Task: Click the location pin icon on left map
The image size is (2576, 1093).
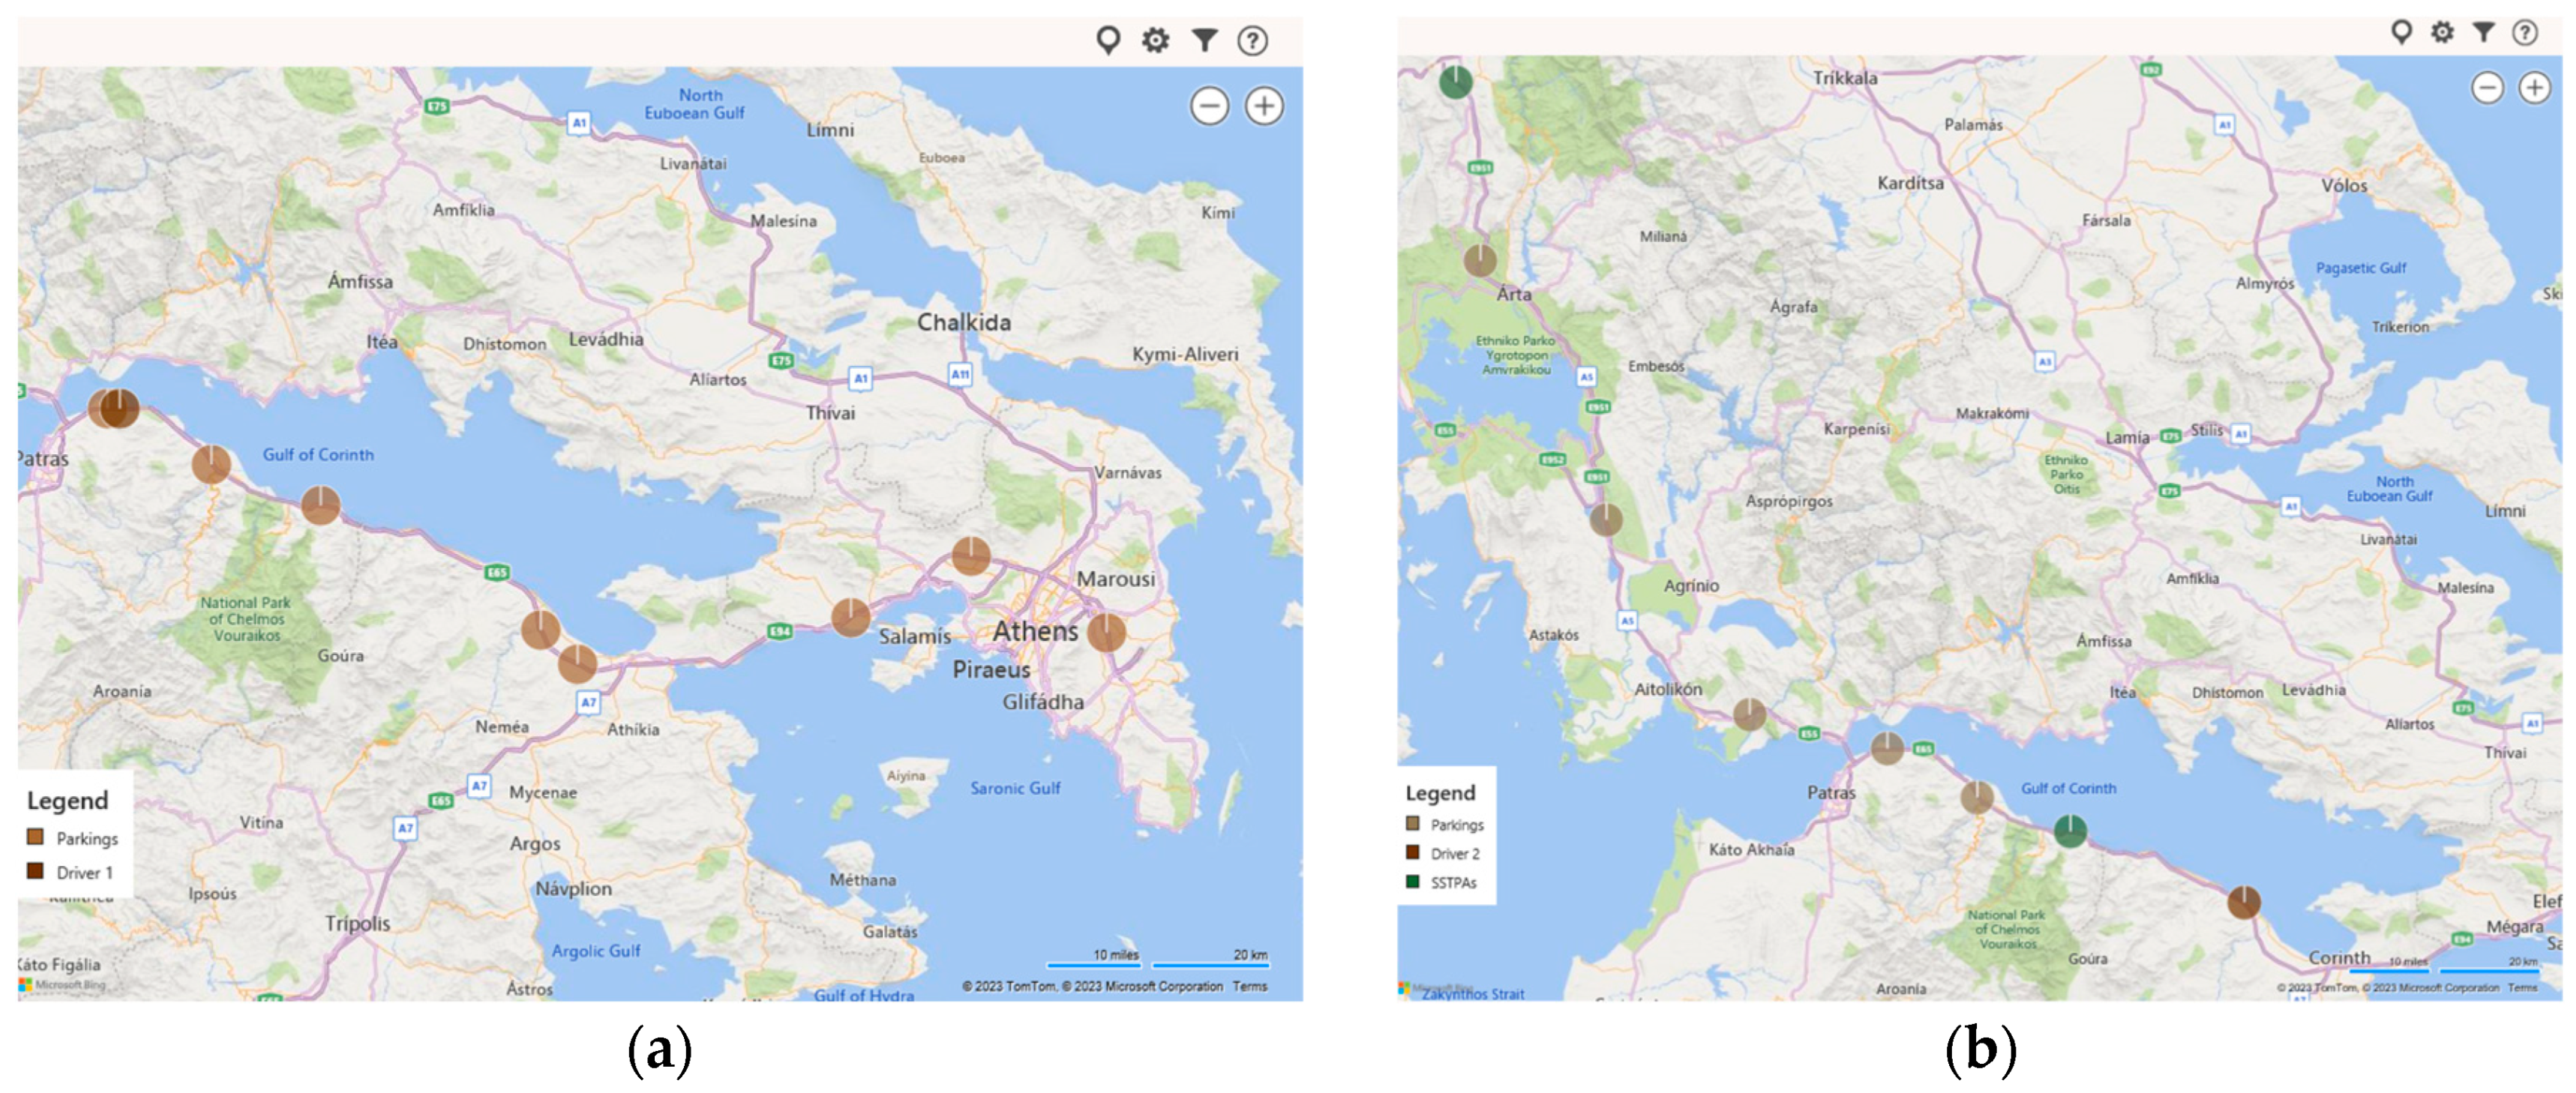Action: (x=1107, y=40)
